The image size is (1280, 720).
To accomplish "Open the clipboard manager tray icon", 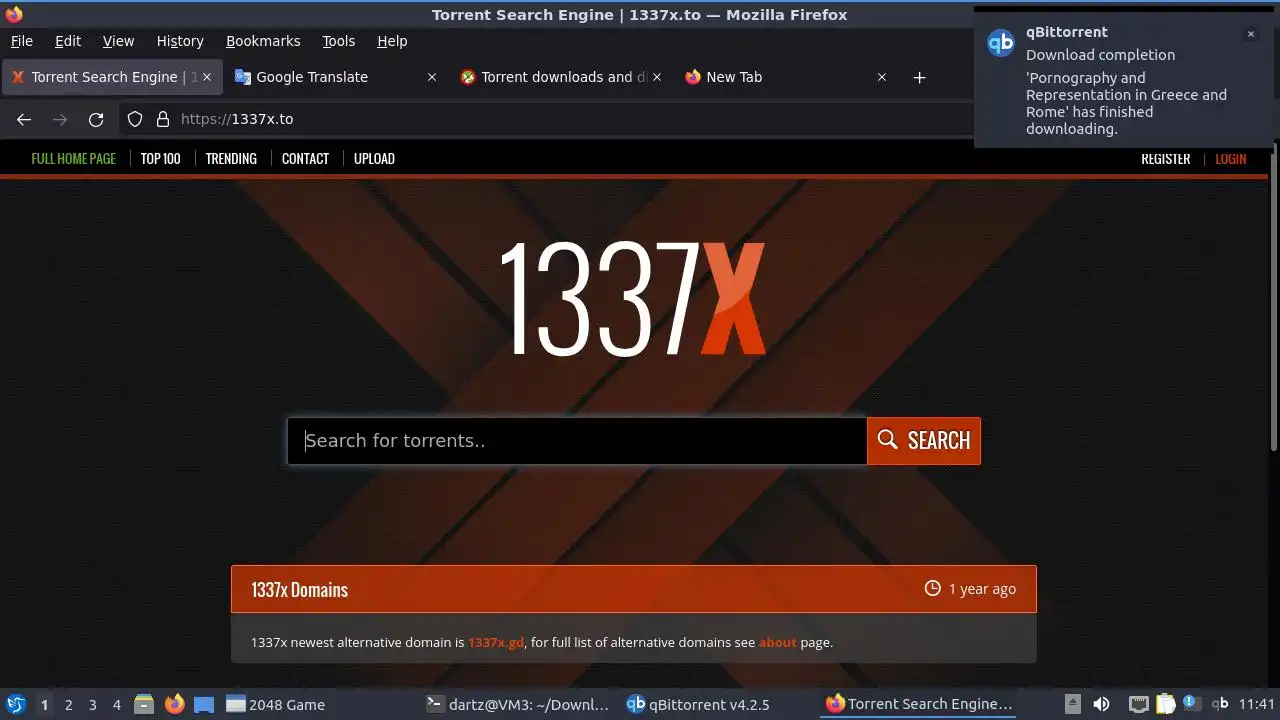I will pos(1165,704).
